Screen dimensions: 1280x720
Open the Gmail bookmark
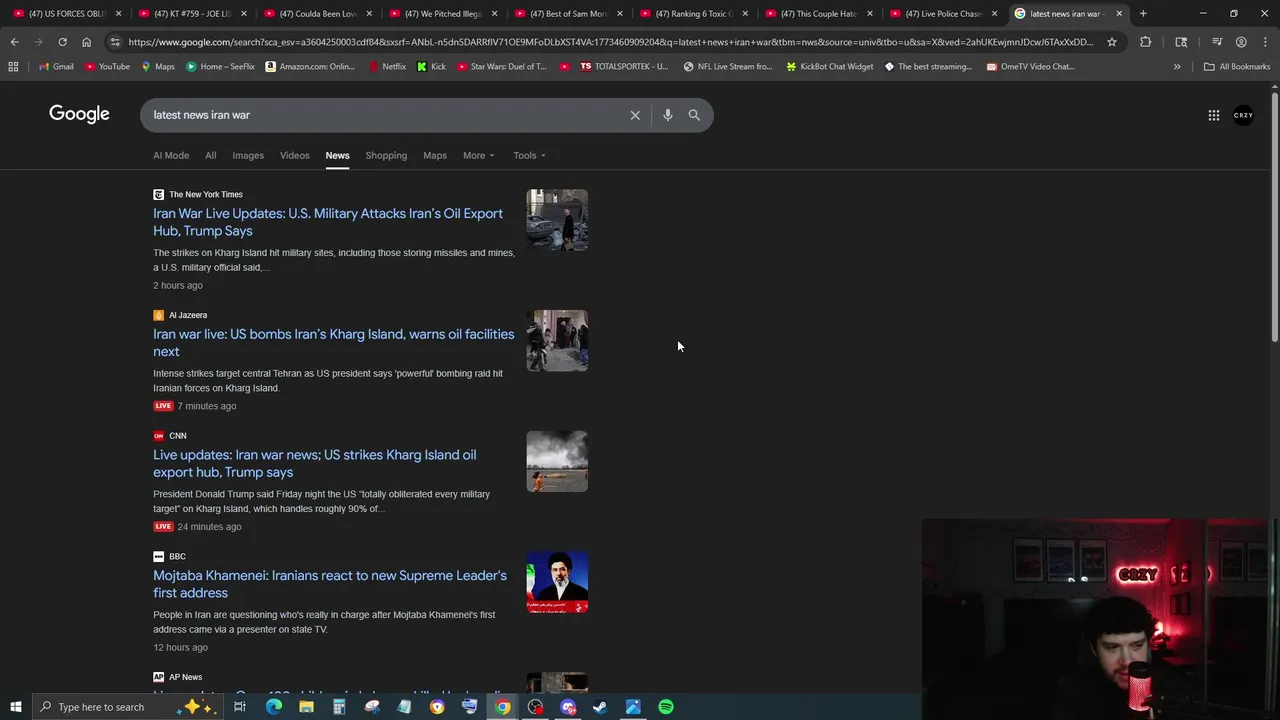pos(56,66)
